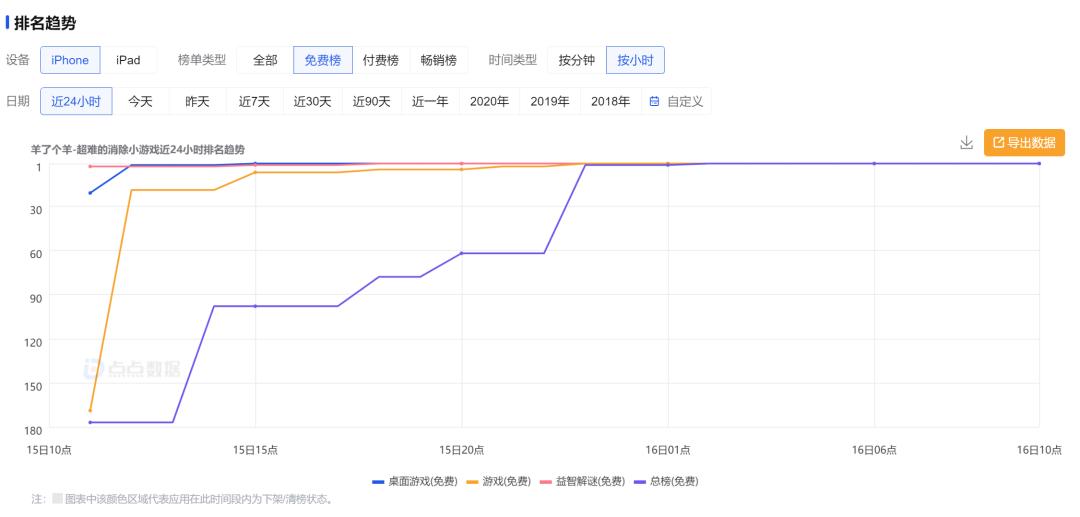Click the purple data point at 15日20点
Screen dimensions: 1080x517
tap(461, 253)
